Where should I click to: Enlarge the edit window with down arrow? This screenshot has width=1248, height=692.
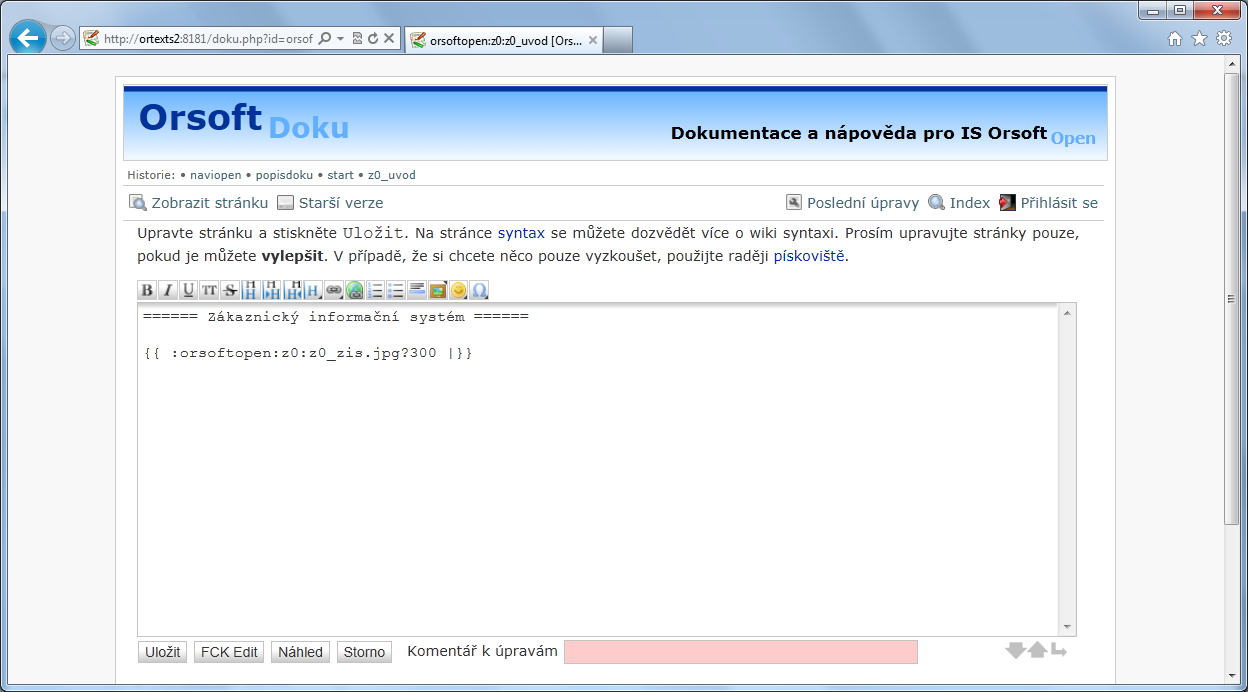(1015, 651)
